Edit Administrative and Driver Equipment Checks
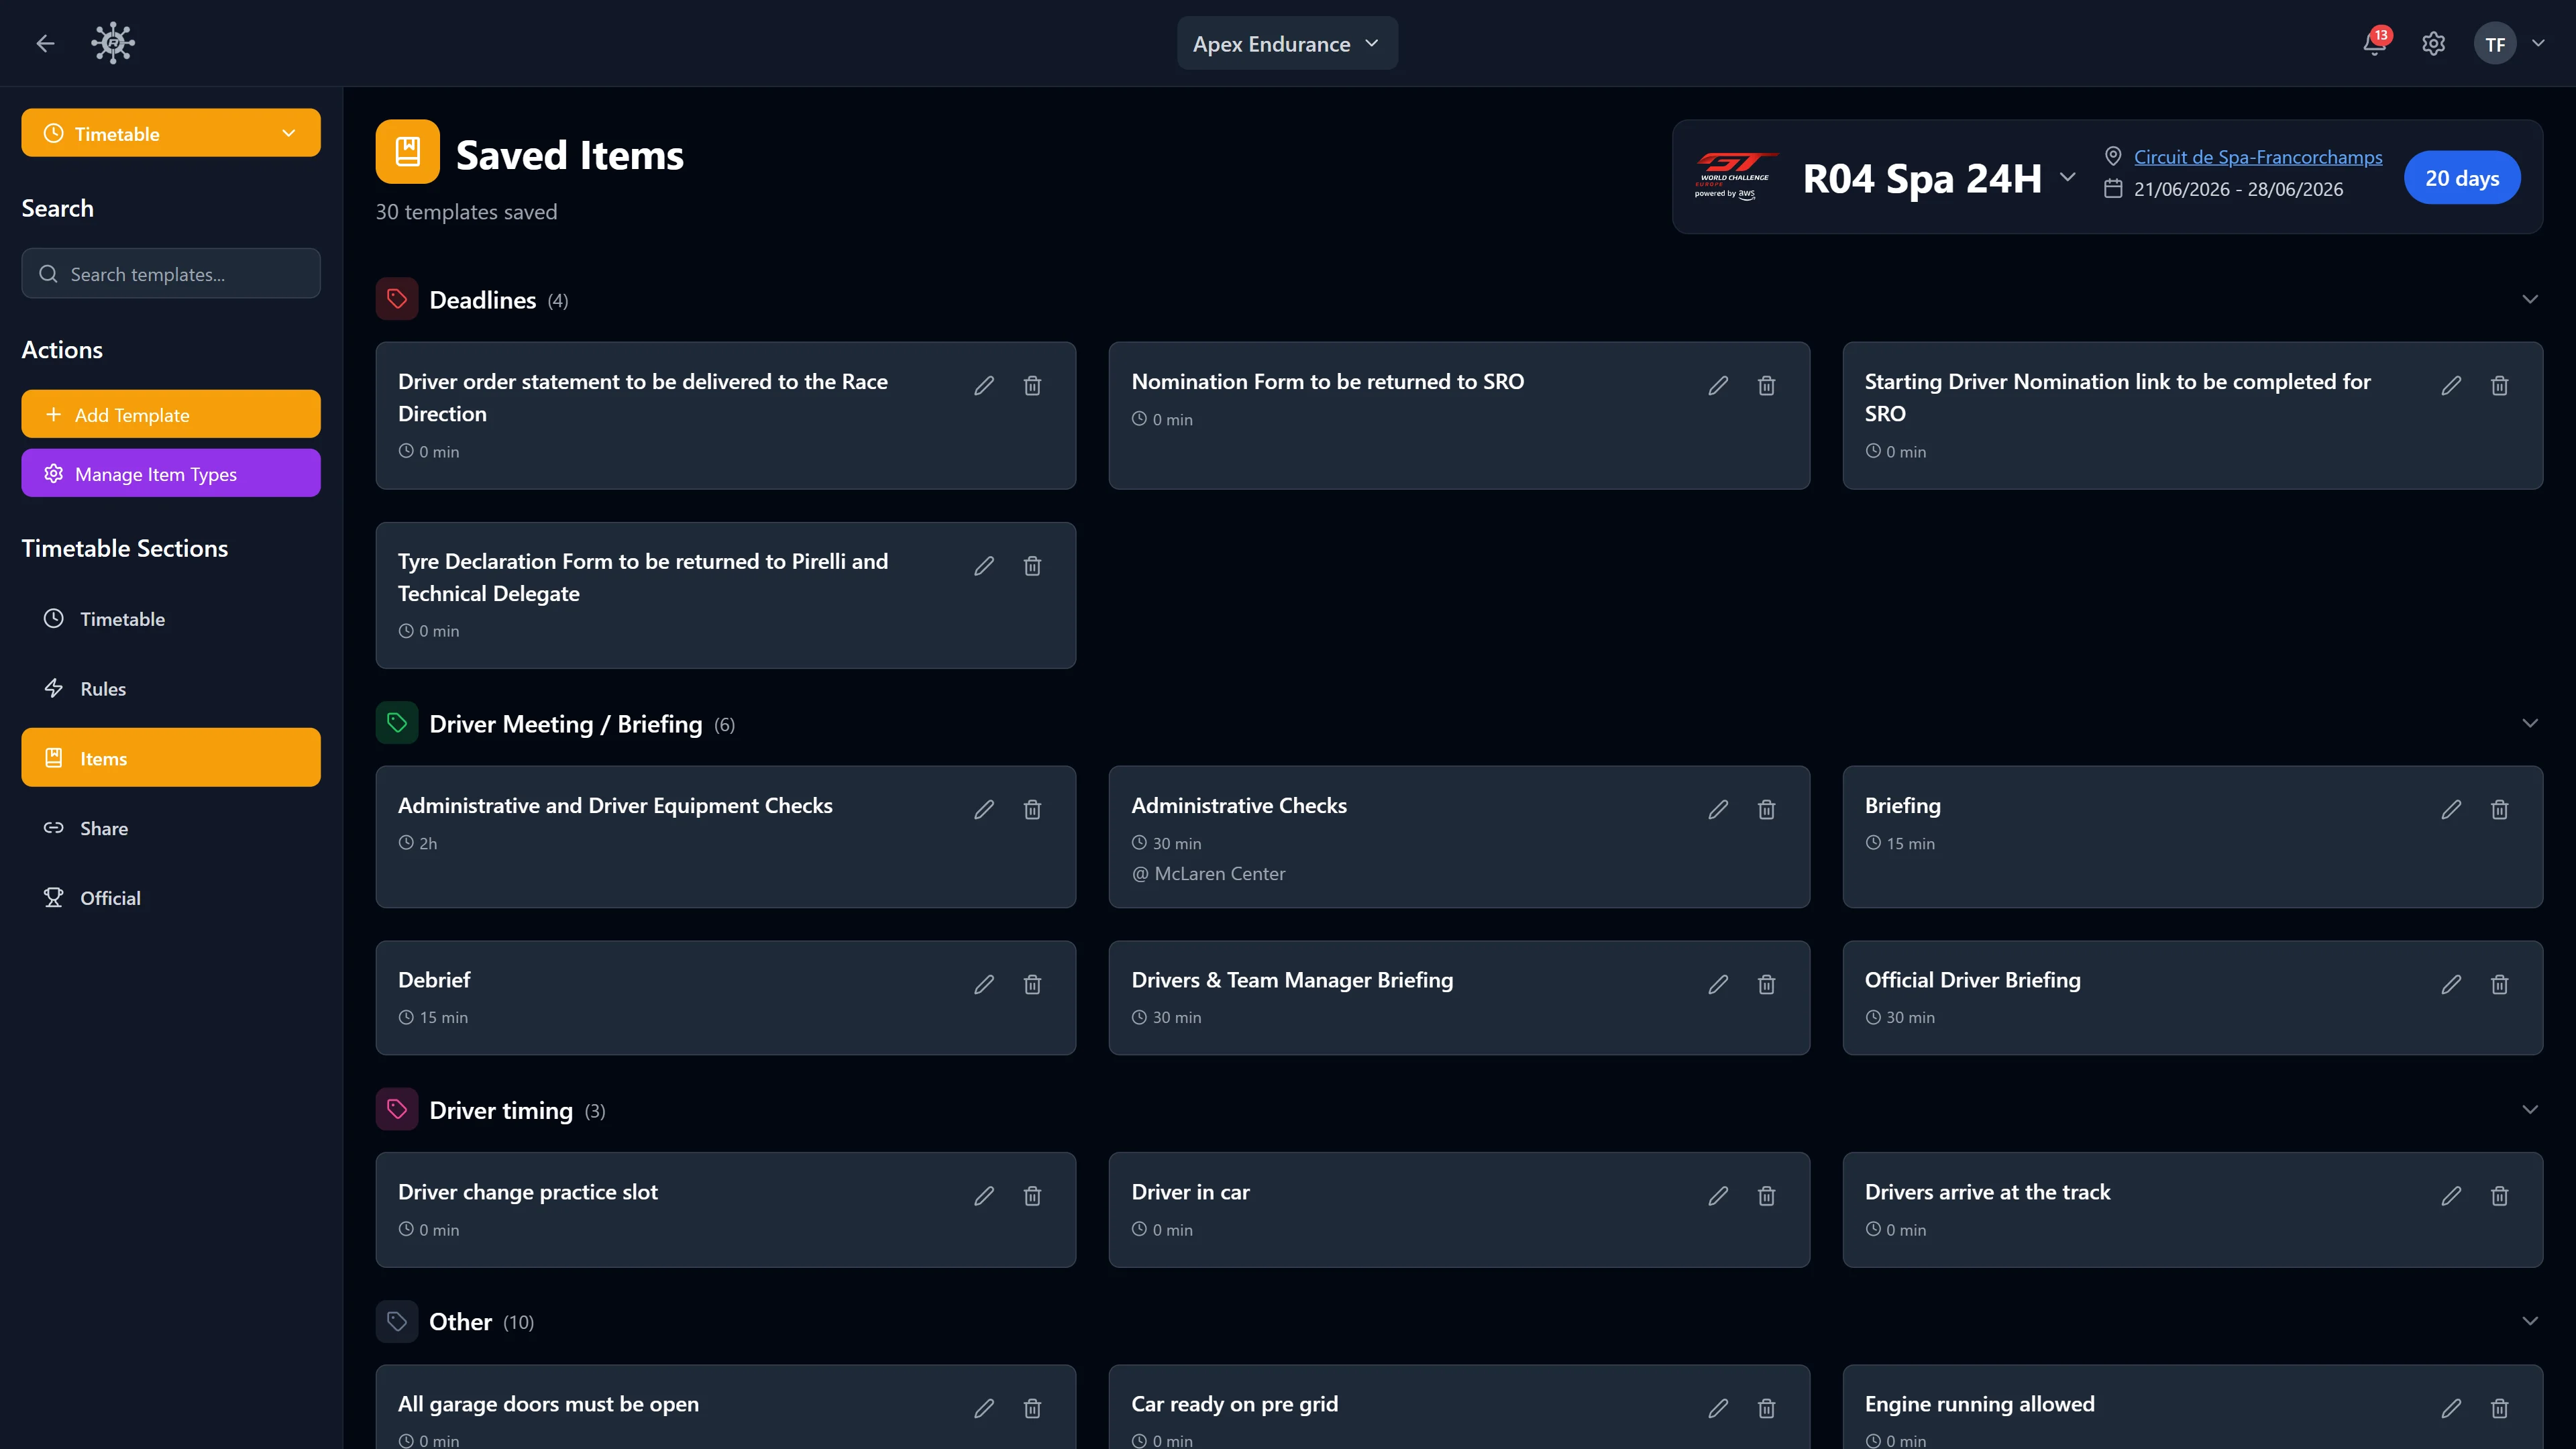2576x1449 pixels. 984,809
